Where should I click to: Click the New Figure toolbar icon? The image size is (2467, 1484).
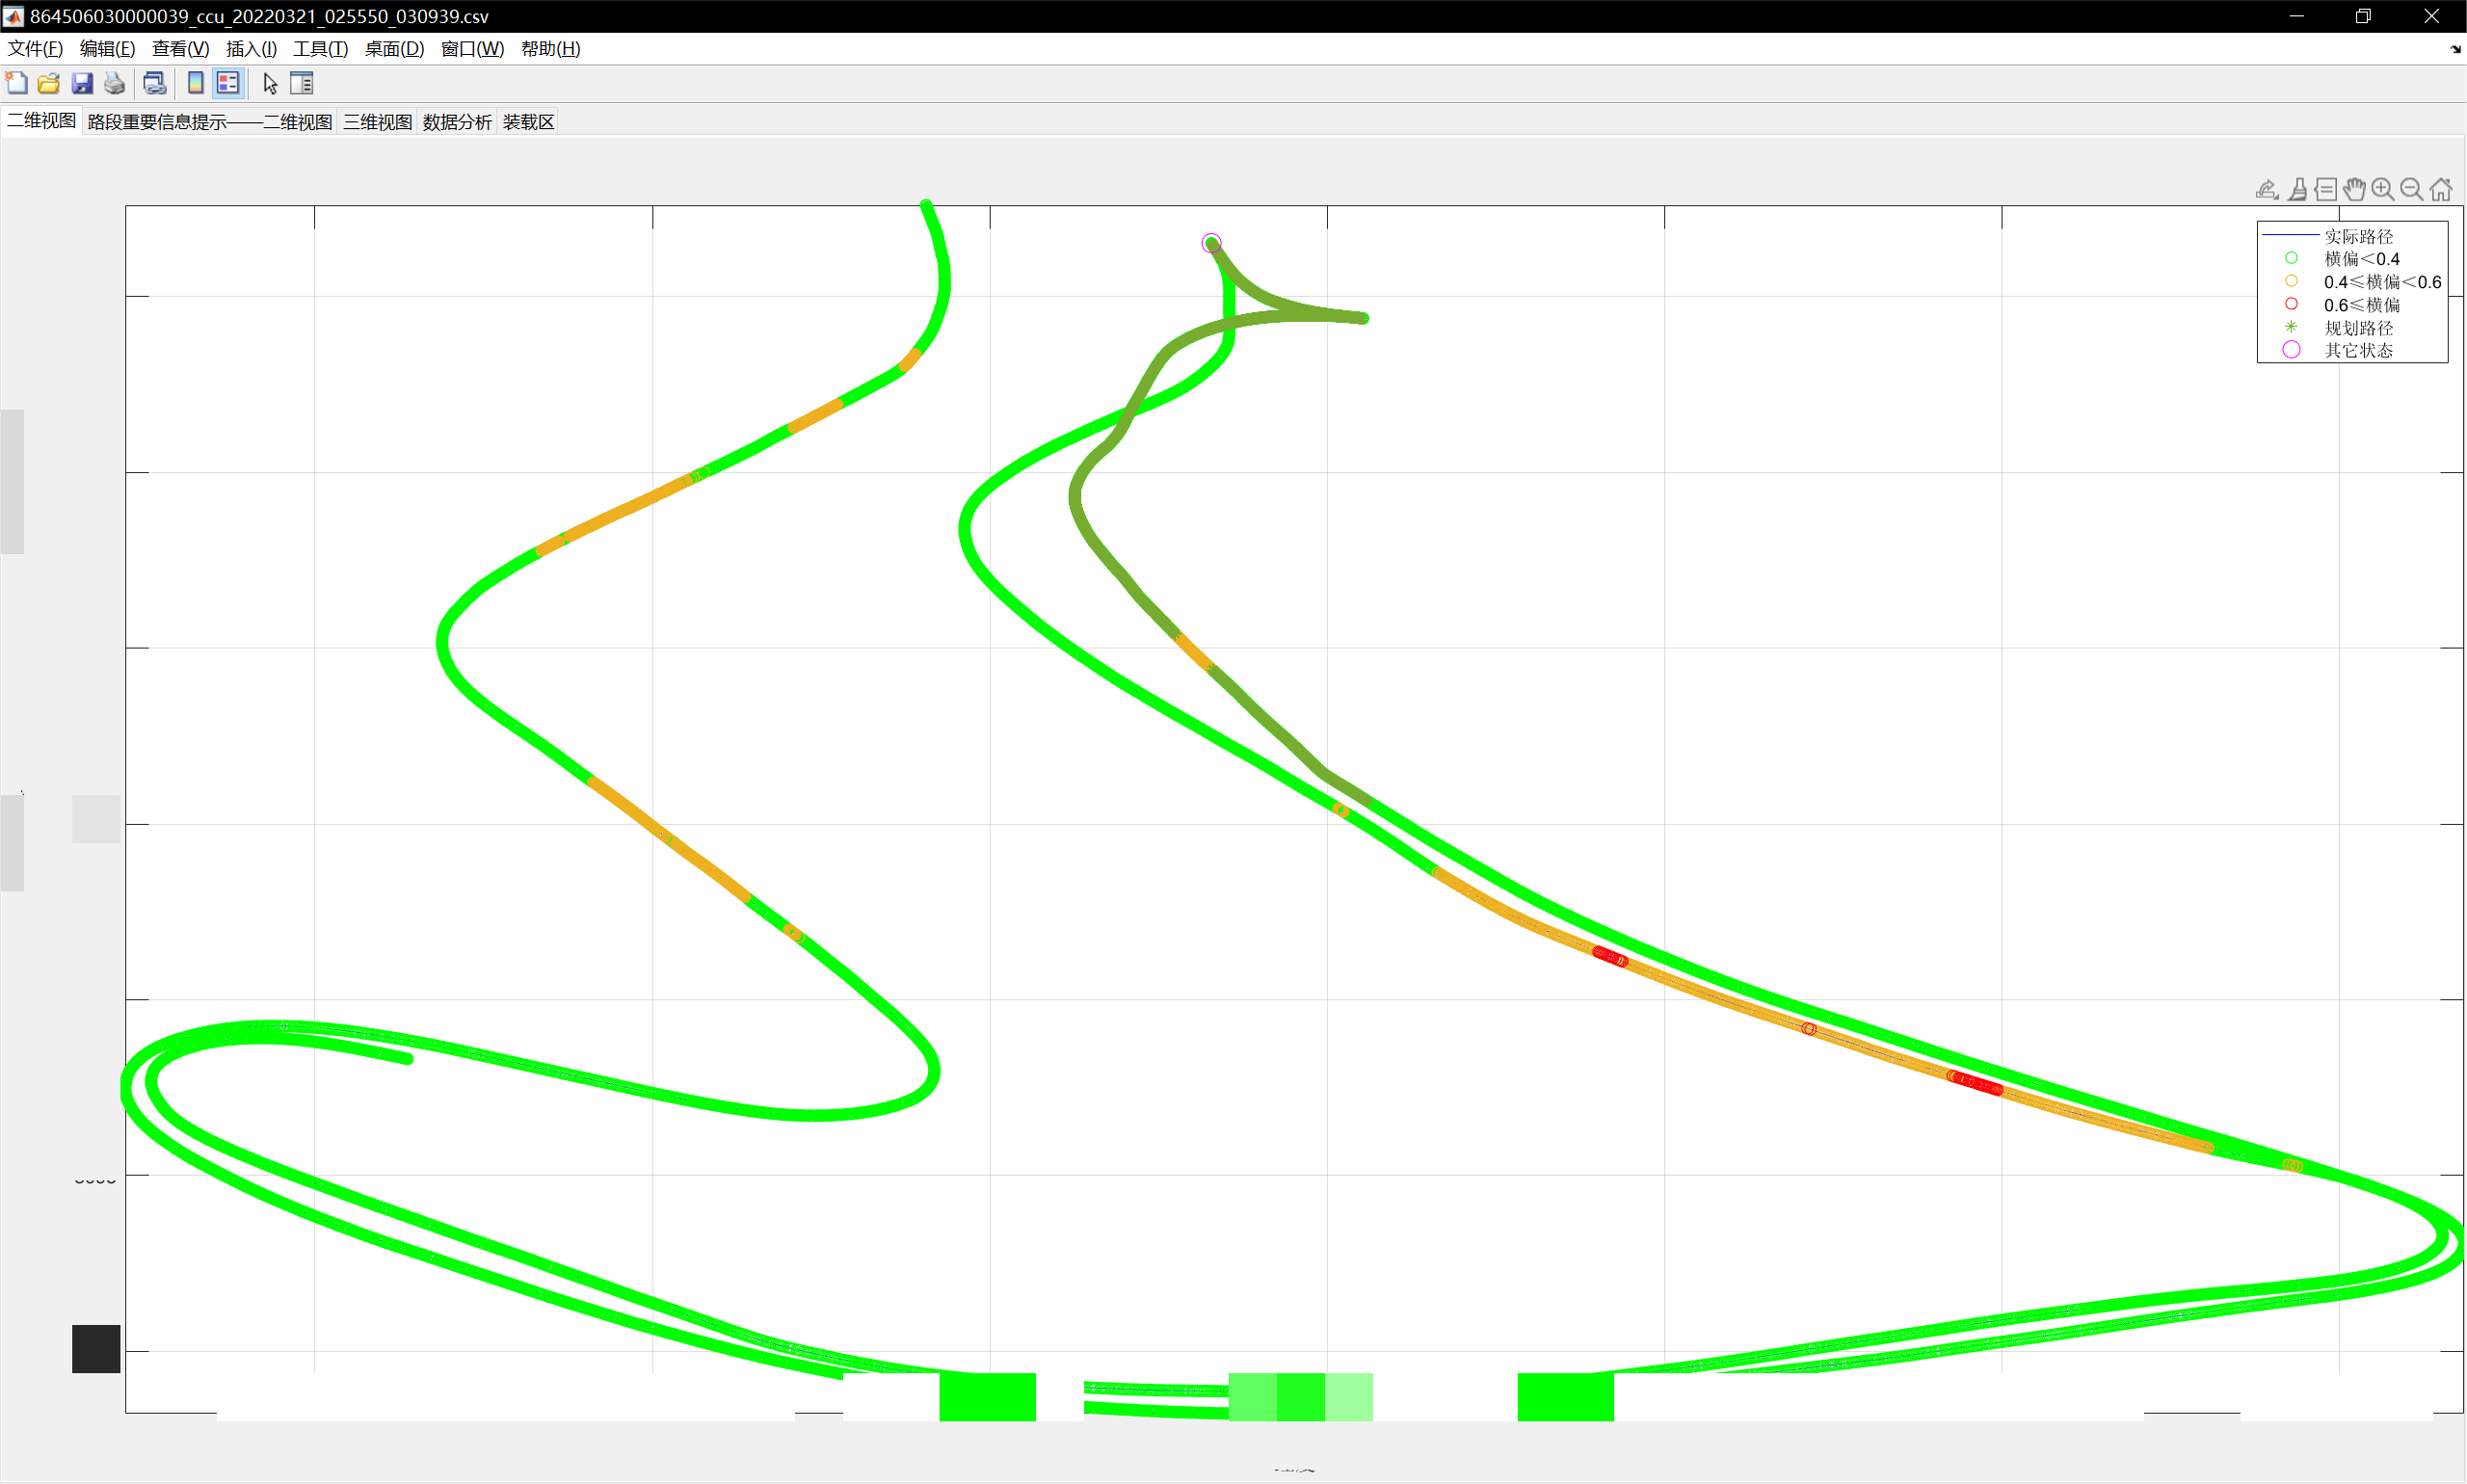click(x=17, y=83)
